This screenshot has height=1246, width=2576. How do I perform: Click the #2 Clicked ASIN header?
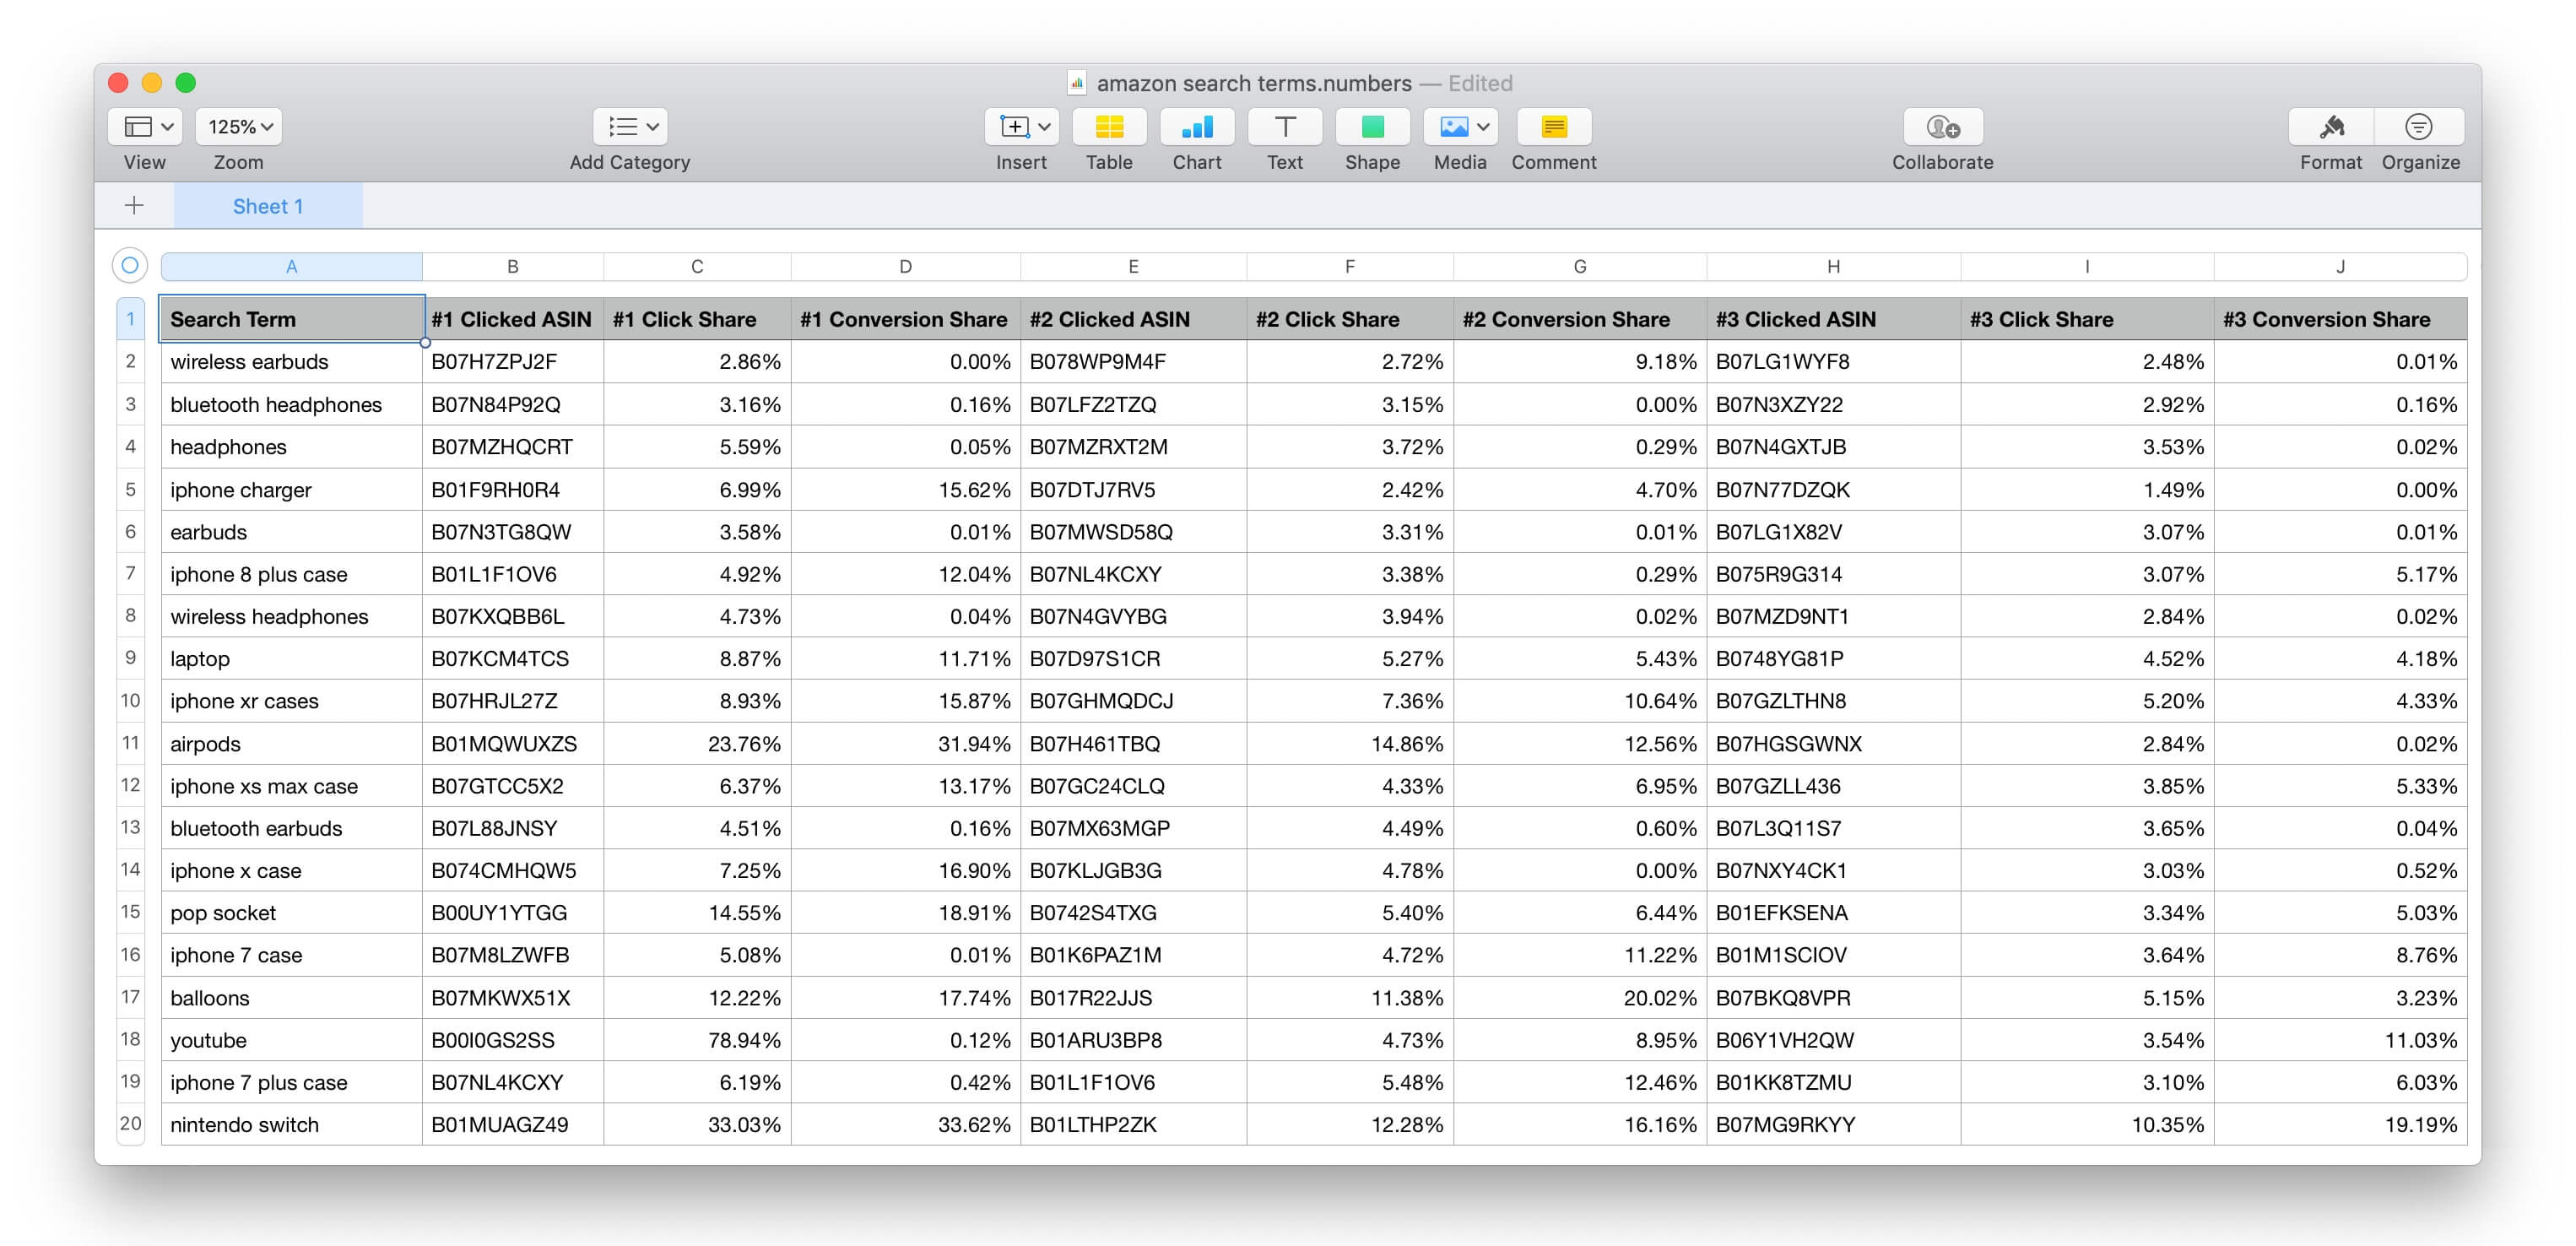(x=1133, y=319)
